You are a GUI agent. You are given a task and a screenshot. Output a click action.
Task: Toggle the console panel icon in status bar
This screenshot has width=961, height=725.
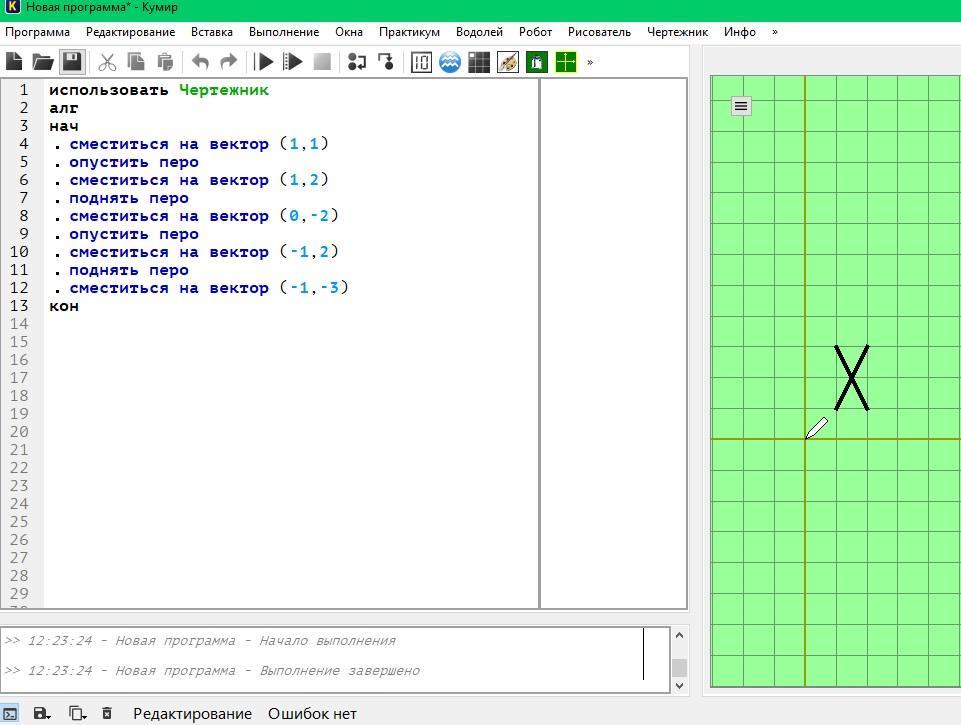pyautogui.click(x=10, y=713)
